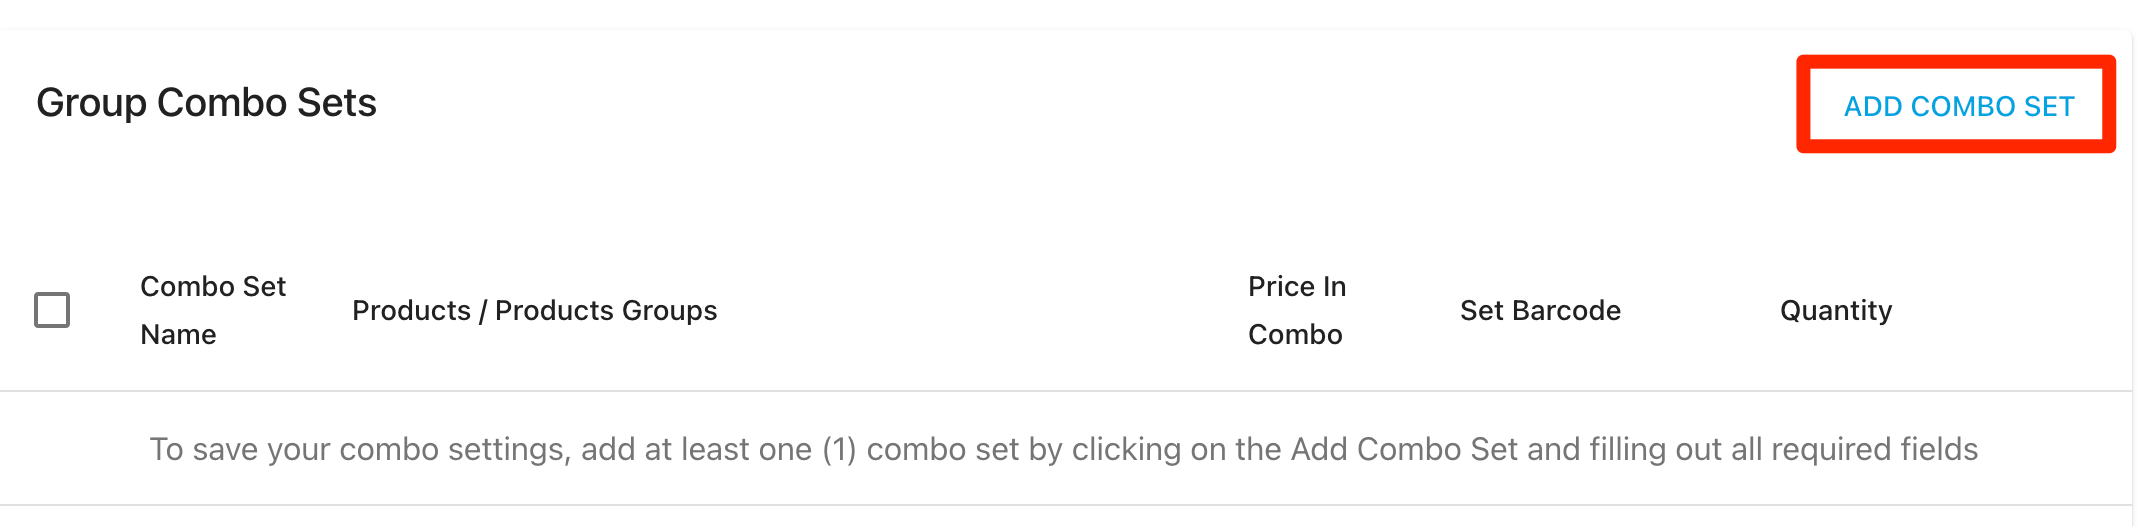
Task: Click the Set Barcode column header
Action: 1540,310
